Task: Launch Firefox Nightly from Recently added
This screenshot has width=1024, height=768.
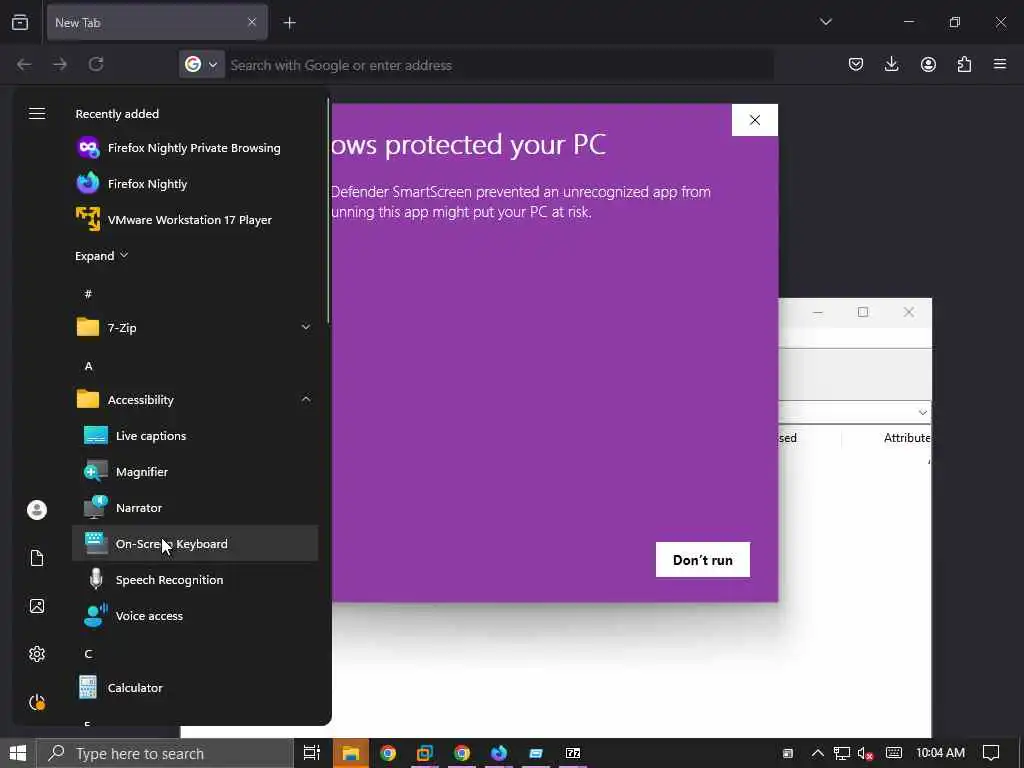Action: 195,184
